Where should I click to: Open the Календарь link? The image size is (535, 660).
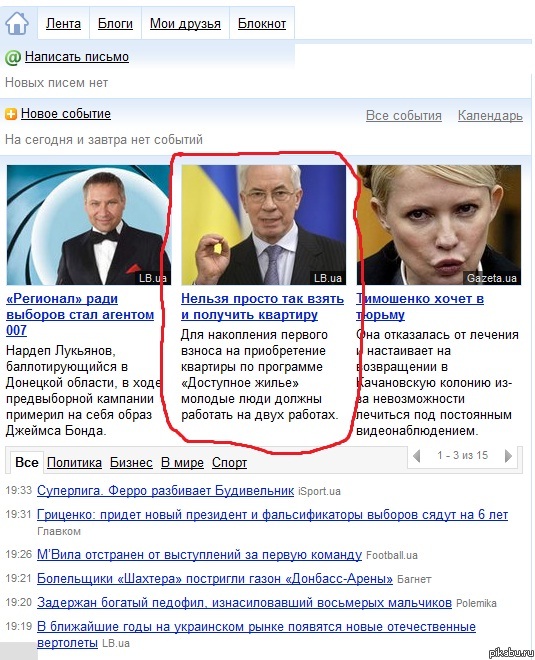pos(490,115)
